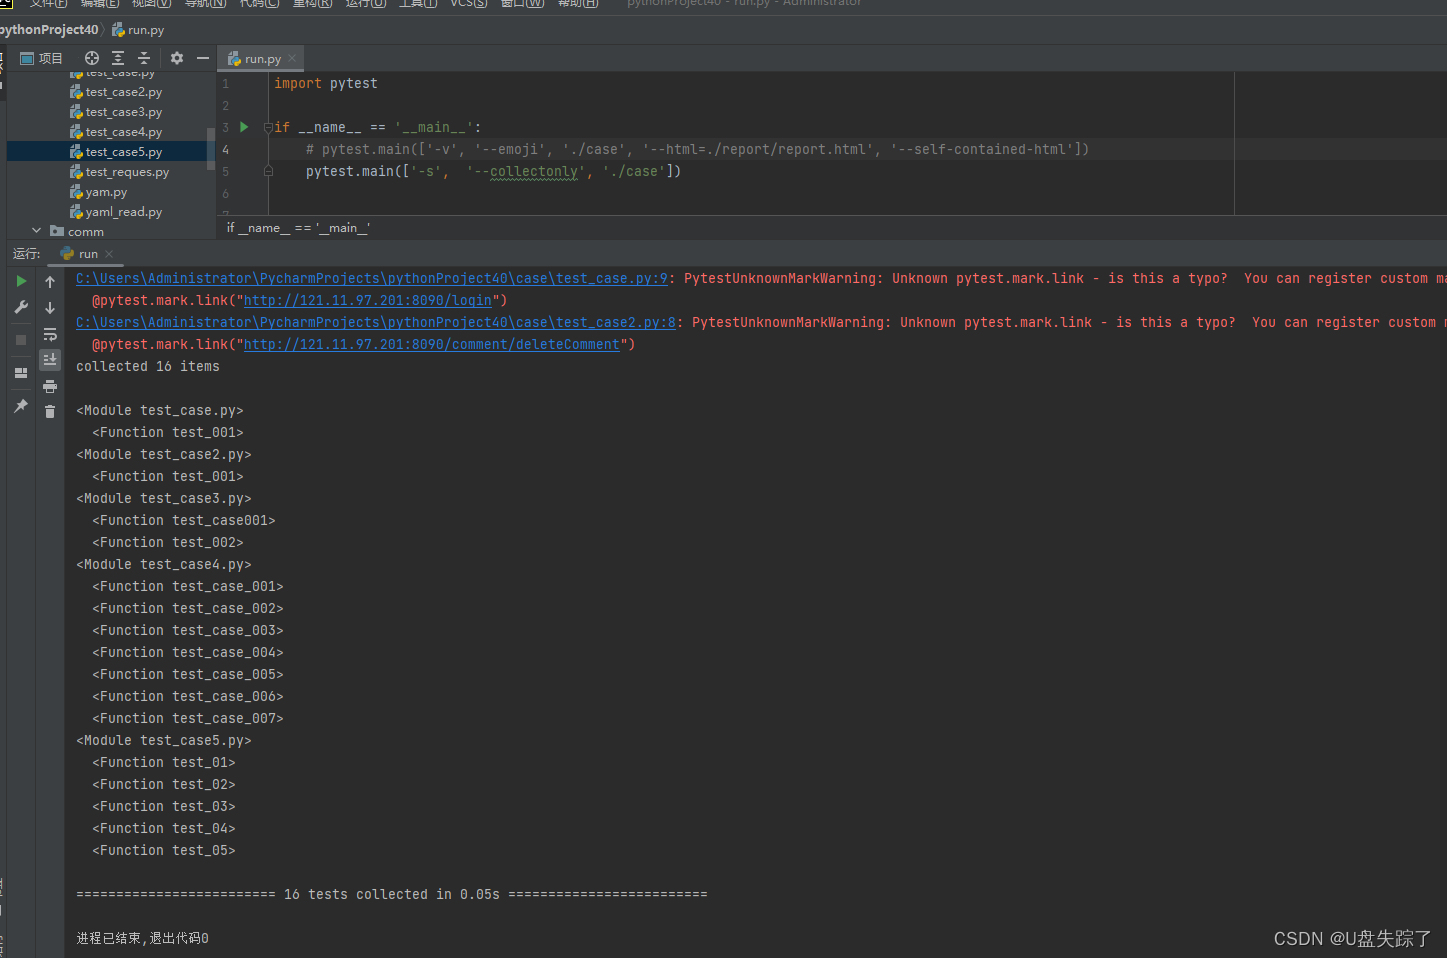Open the print console output icon
Viewport: 1447px width, 958px height.
point(50,387)
